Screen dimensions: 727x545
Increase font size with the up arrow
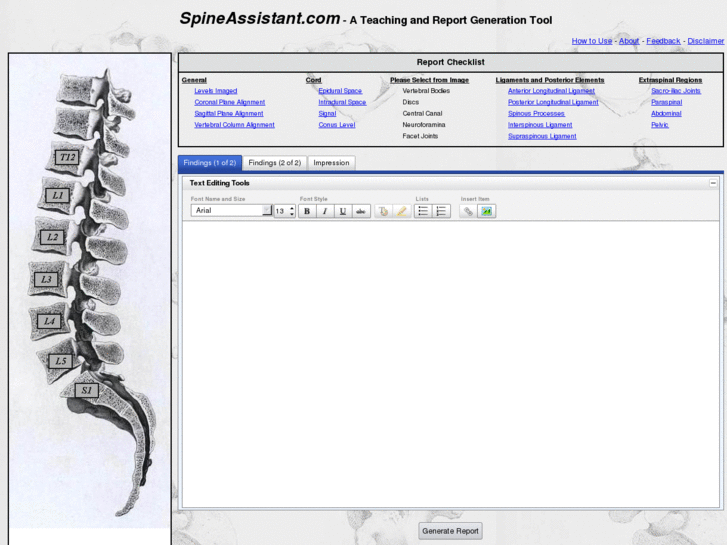tap(292, 208)
